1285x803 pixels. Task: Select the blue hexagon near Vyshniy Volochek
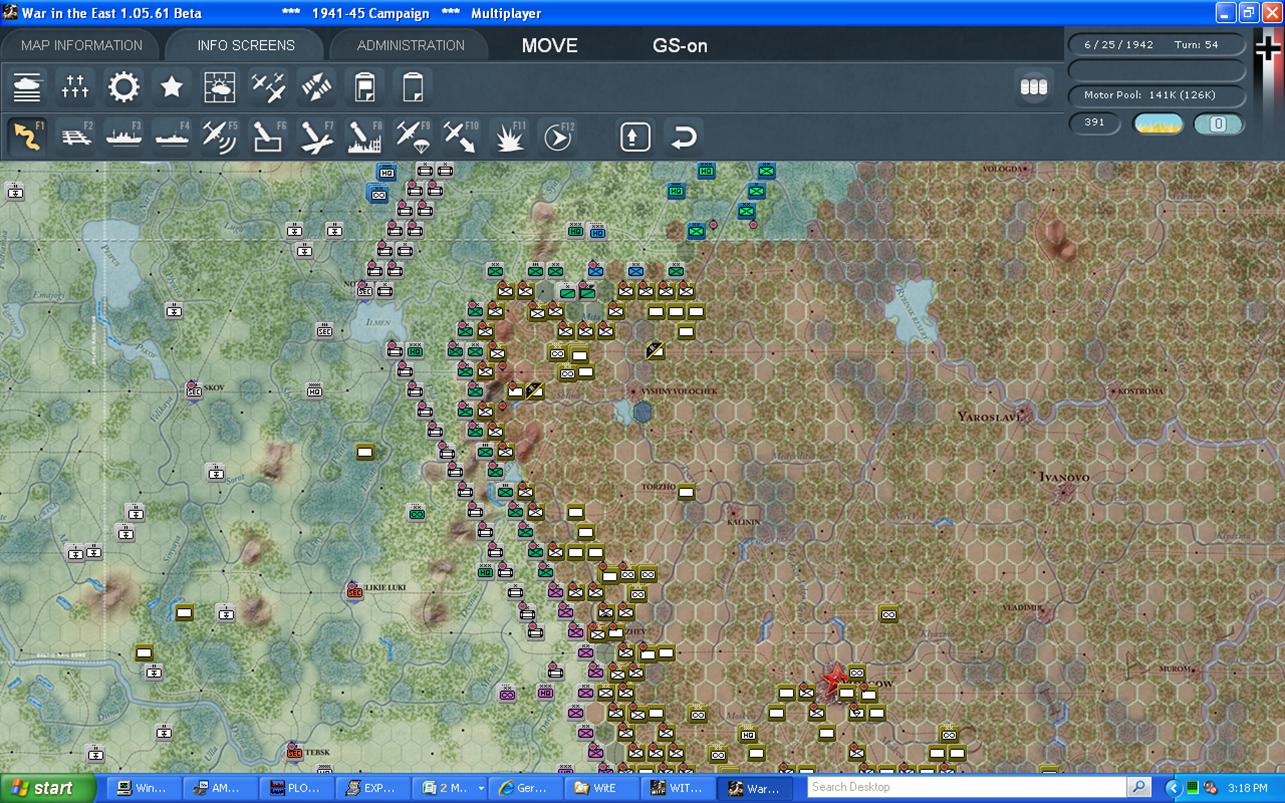pyautogui.click(x=642, y=411)
